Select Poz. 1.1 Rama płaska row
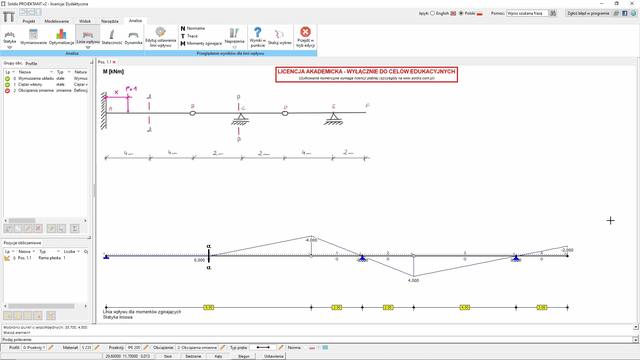Screen dimensions: 640x360 coord(46,258)
